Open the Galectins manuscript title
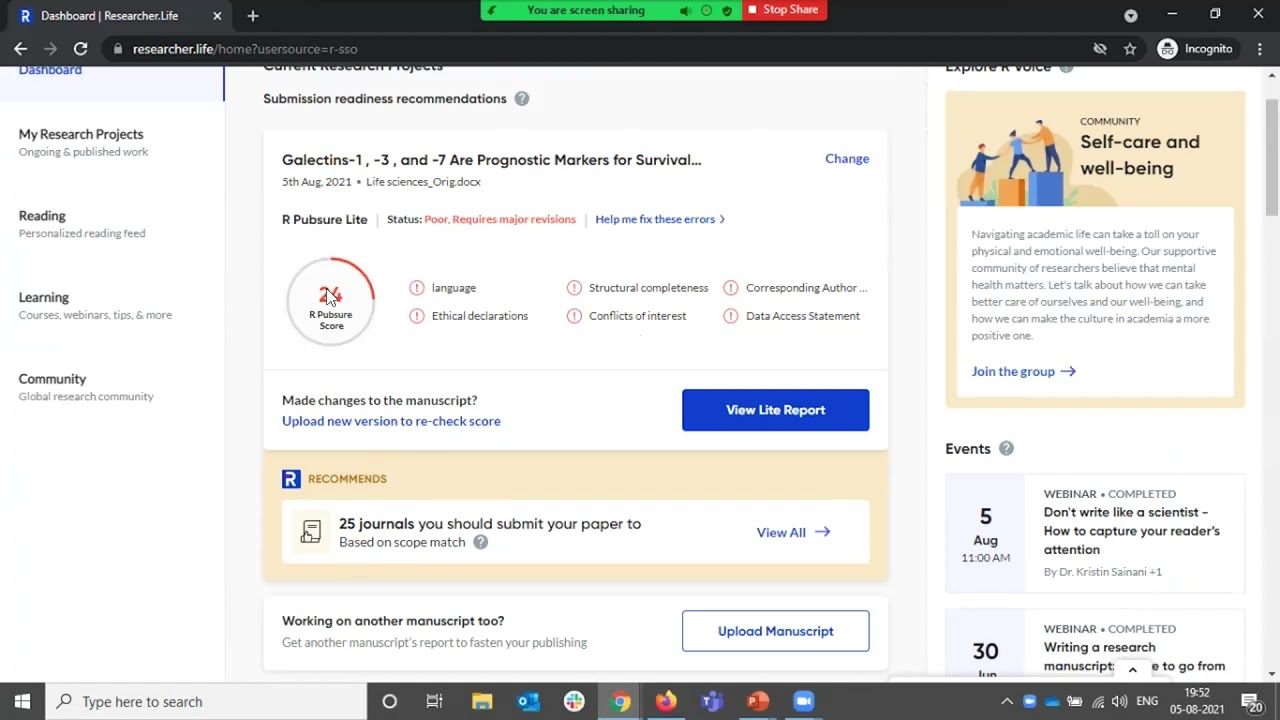 point(491,160)
